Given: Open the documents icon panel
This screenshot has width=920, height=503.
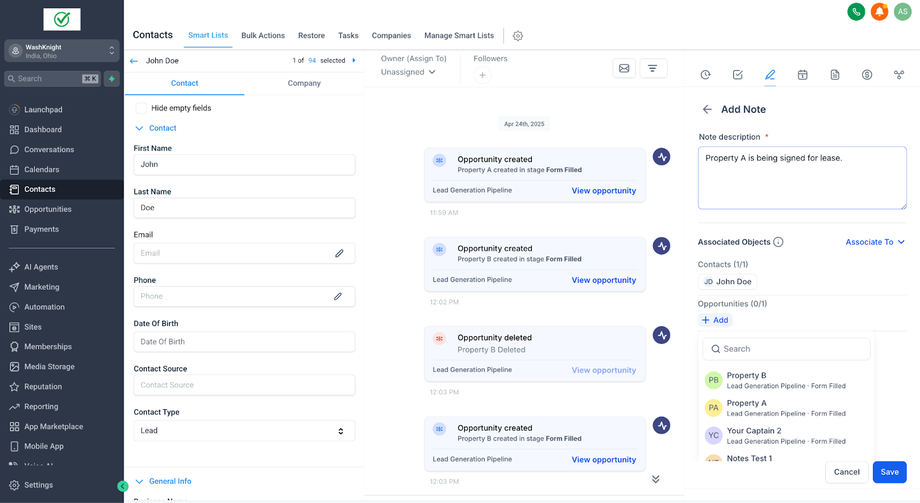Looking at the screenshot, I should pyautogui.click(x=834, y=75).
